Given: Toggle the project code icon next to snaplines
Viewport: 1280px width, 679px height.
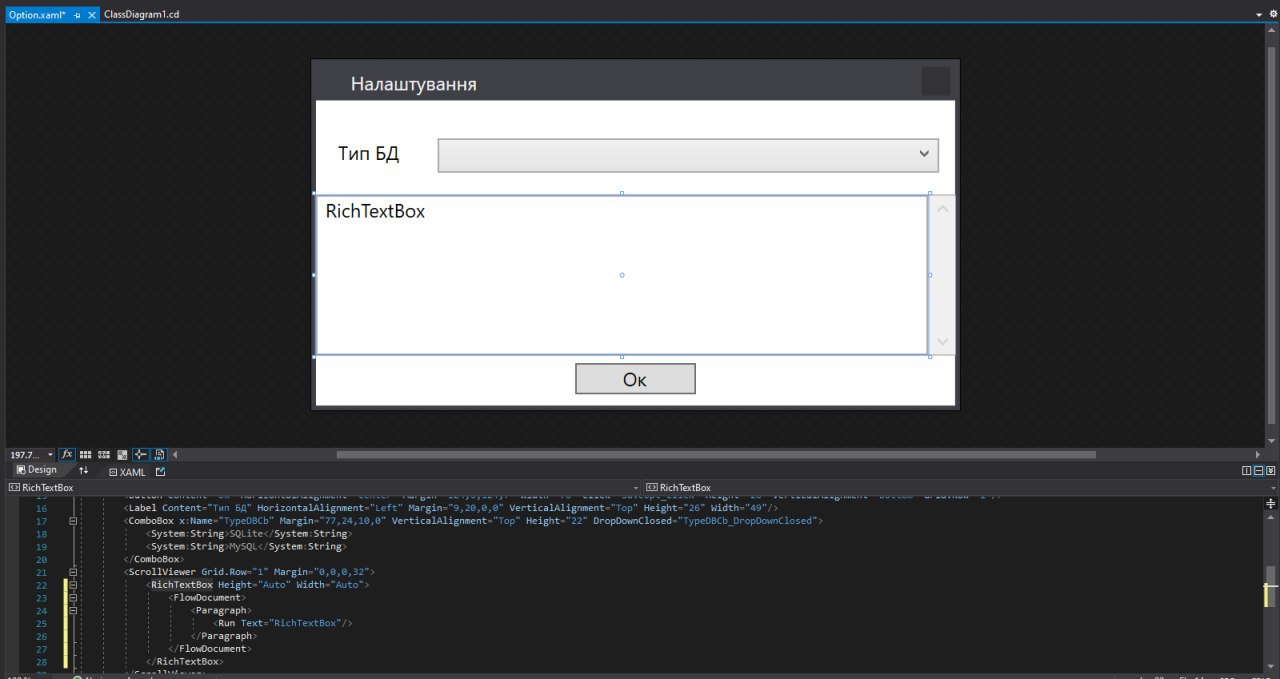Looking at the screenshot, I should pyautogui.click(x=159, y=454).
